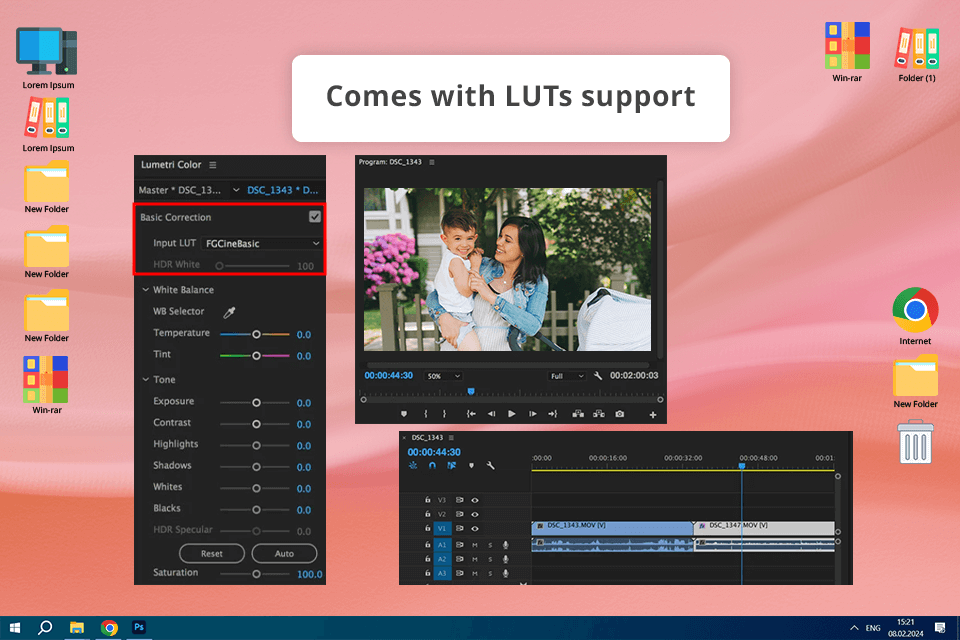The width and height of the screenshot is (960, 640).
Task: Pick white balance with the WB Selector eyedropper
Action: [230, 312]
